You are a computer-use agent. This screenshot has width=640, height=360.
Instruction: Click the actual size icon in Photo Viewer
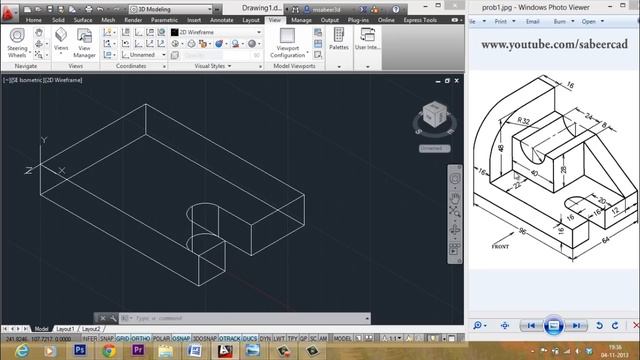[505, 325]
